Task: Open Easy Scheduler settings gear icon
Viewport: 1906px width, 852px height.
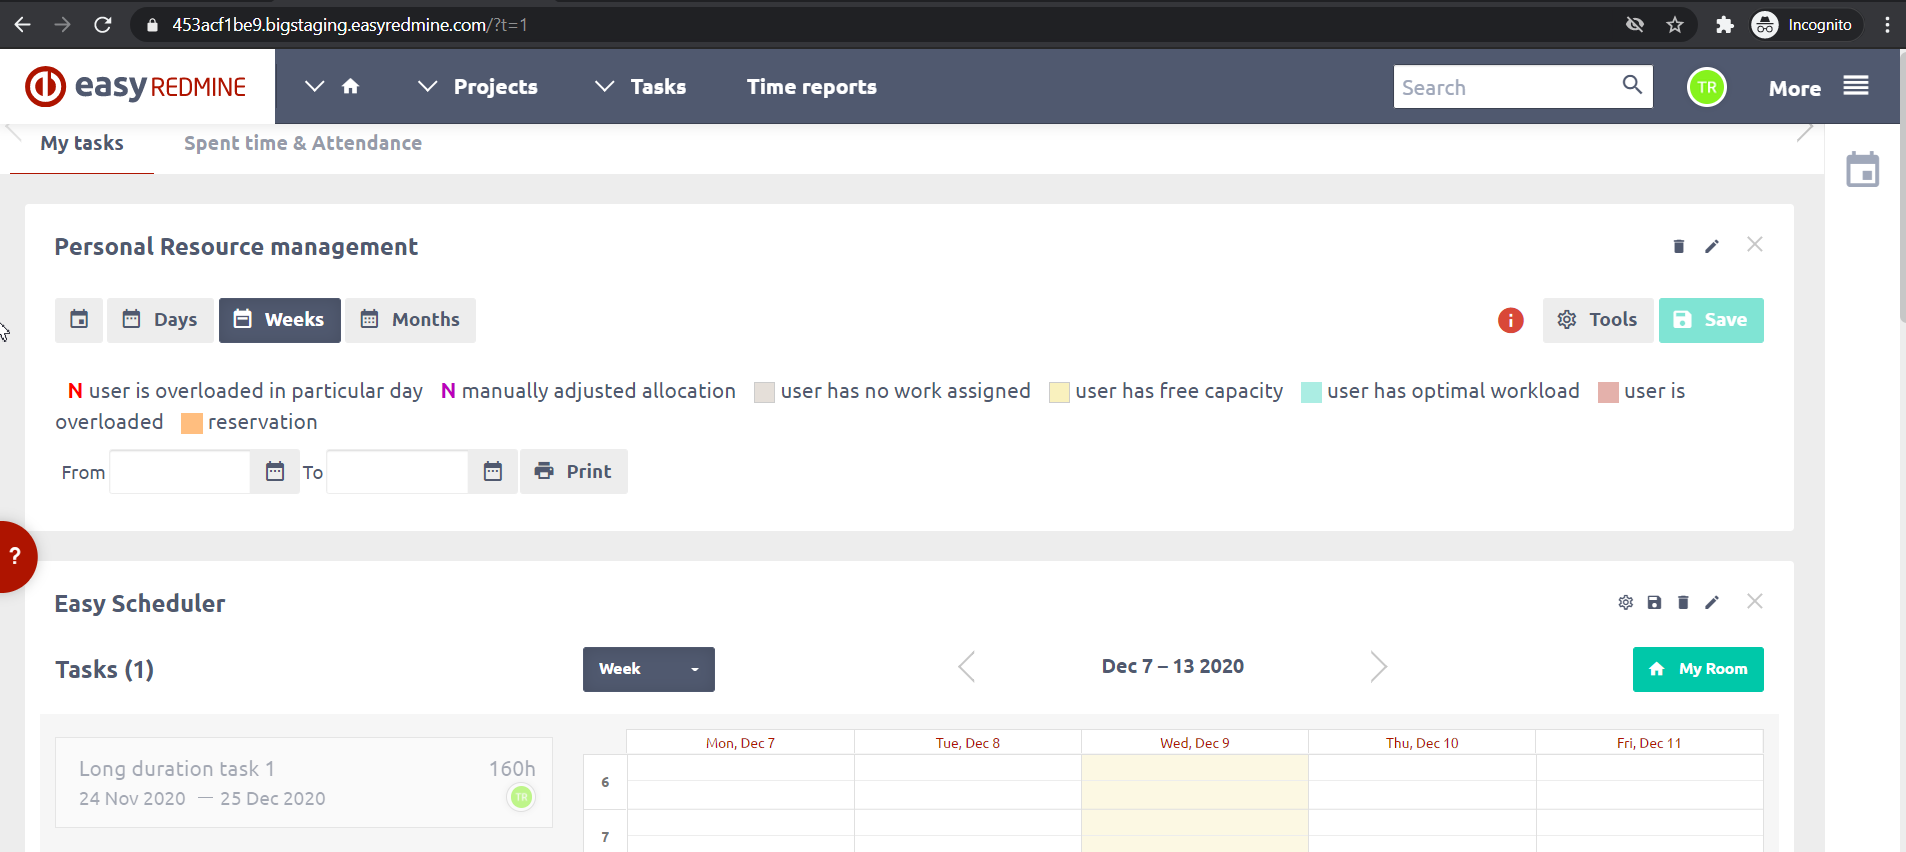Action: pos(1626,602)
